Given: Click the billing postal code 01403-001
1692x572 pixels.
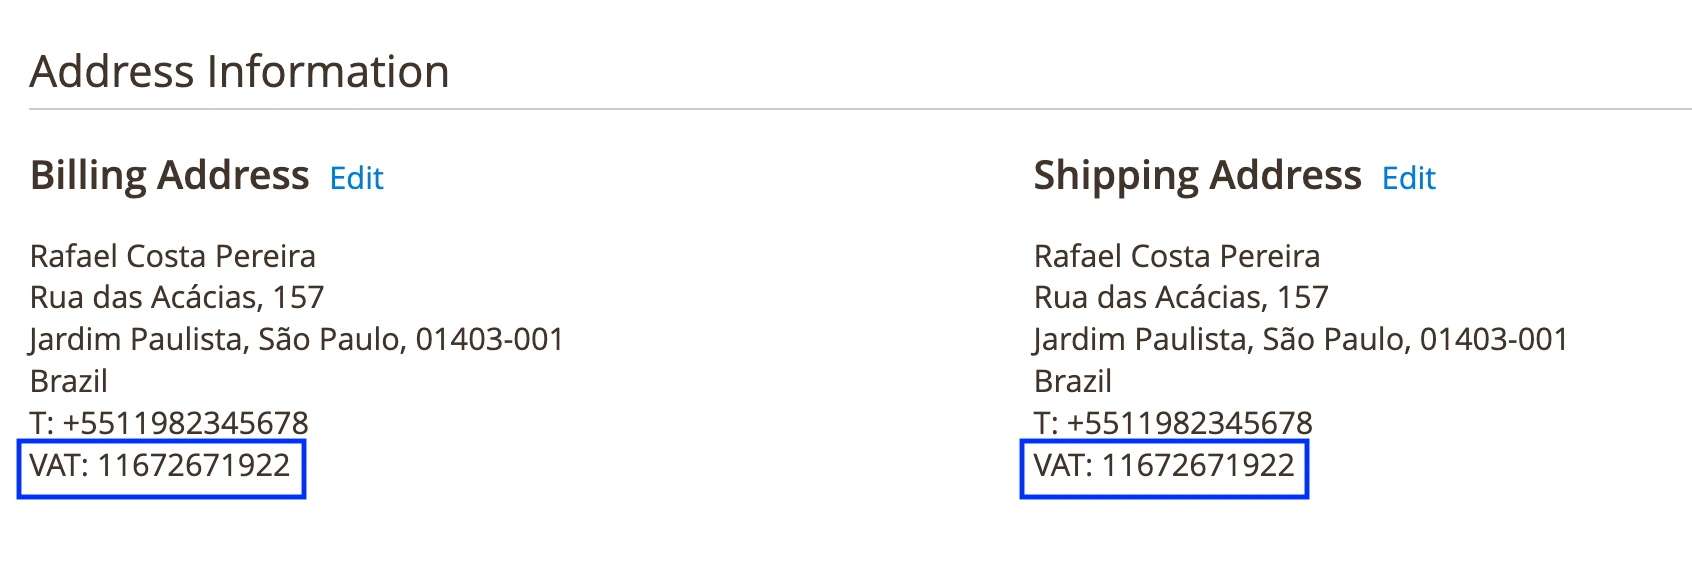Looking at the screenshot, I should coord(489,339).
